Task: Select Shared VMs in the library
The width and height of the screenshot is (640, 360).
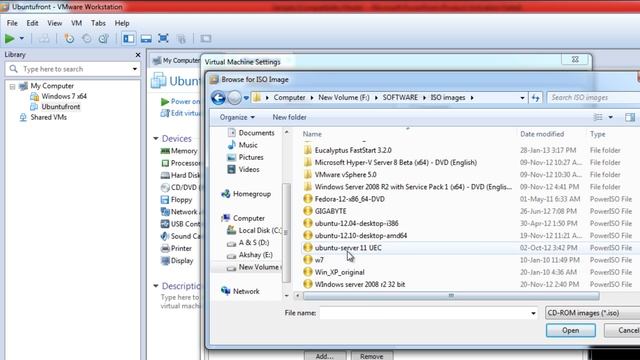Action: [x=48, y=117]
